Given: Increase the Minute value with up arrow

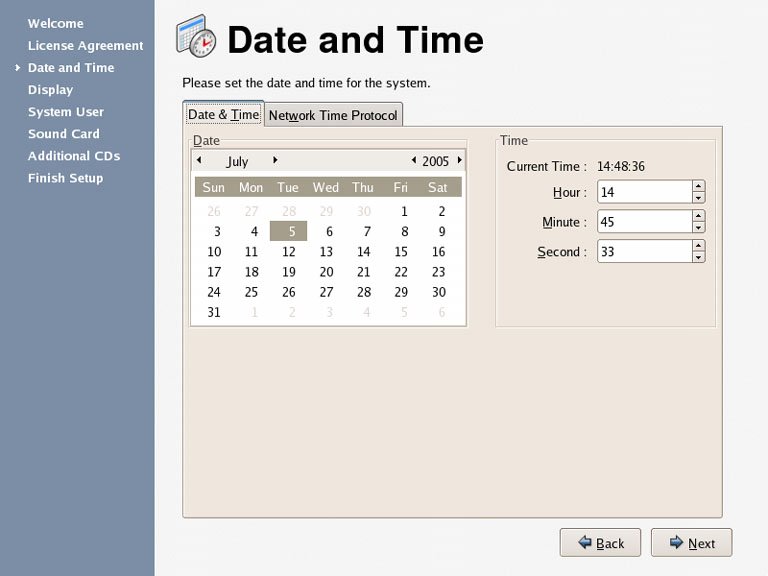Looking at the screenshot, I should pyautogui.click(x=698, y=216).
